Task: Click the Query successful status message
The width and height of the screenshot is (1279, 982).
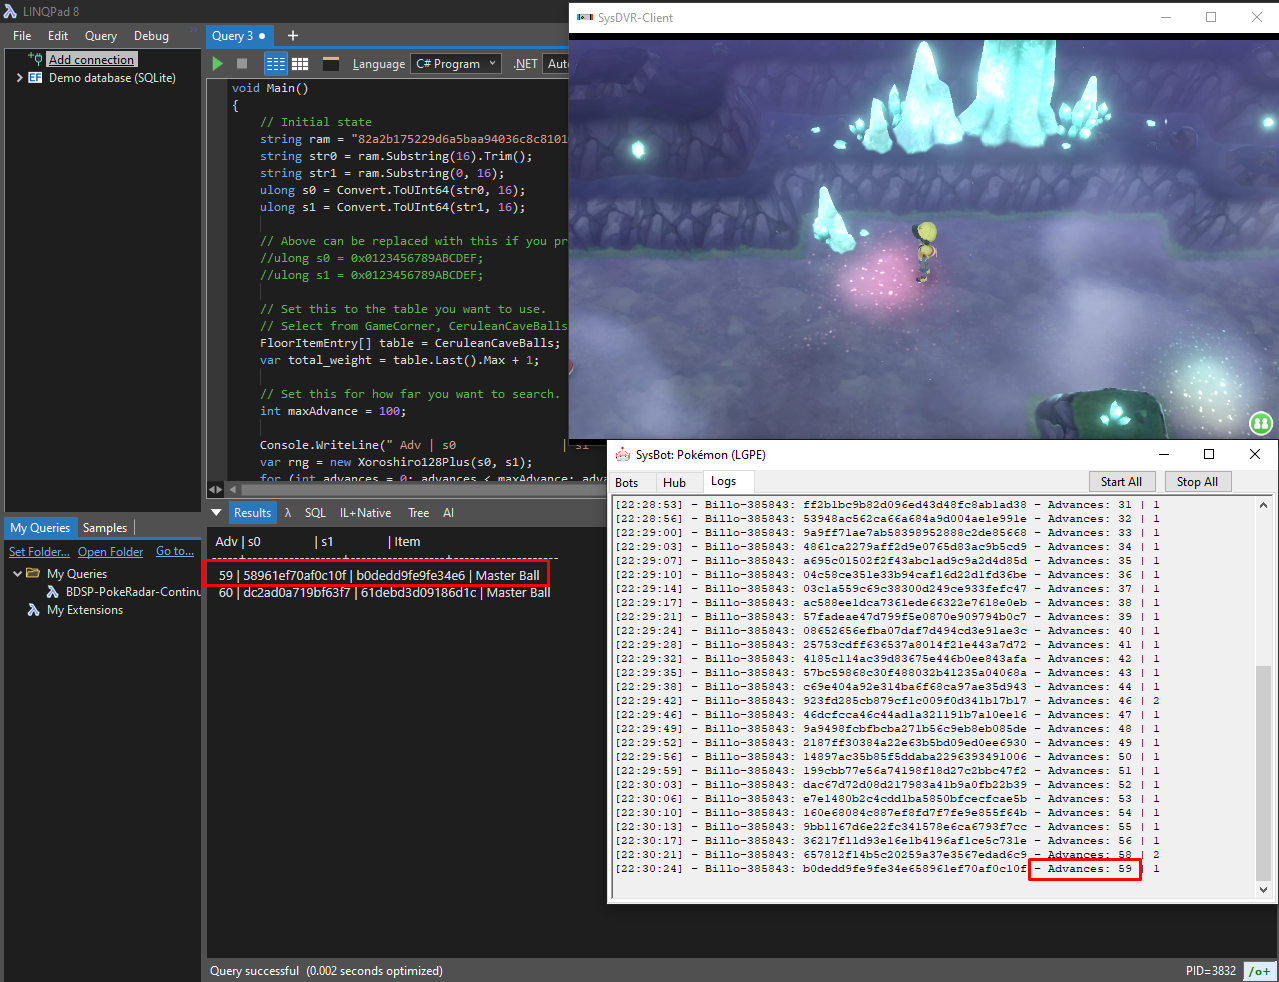Action: pos(326,971)
